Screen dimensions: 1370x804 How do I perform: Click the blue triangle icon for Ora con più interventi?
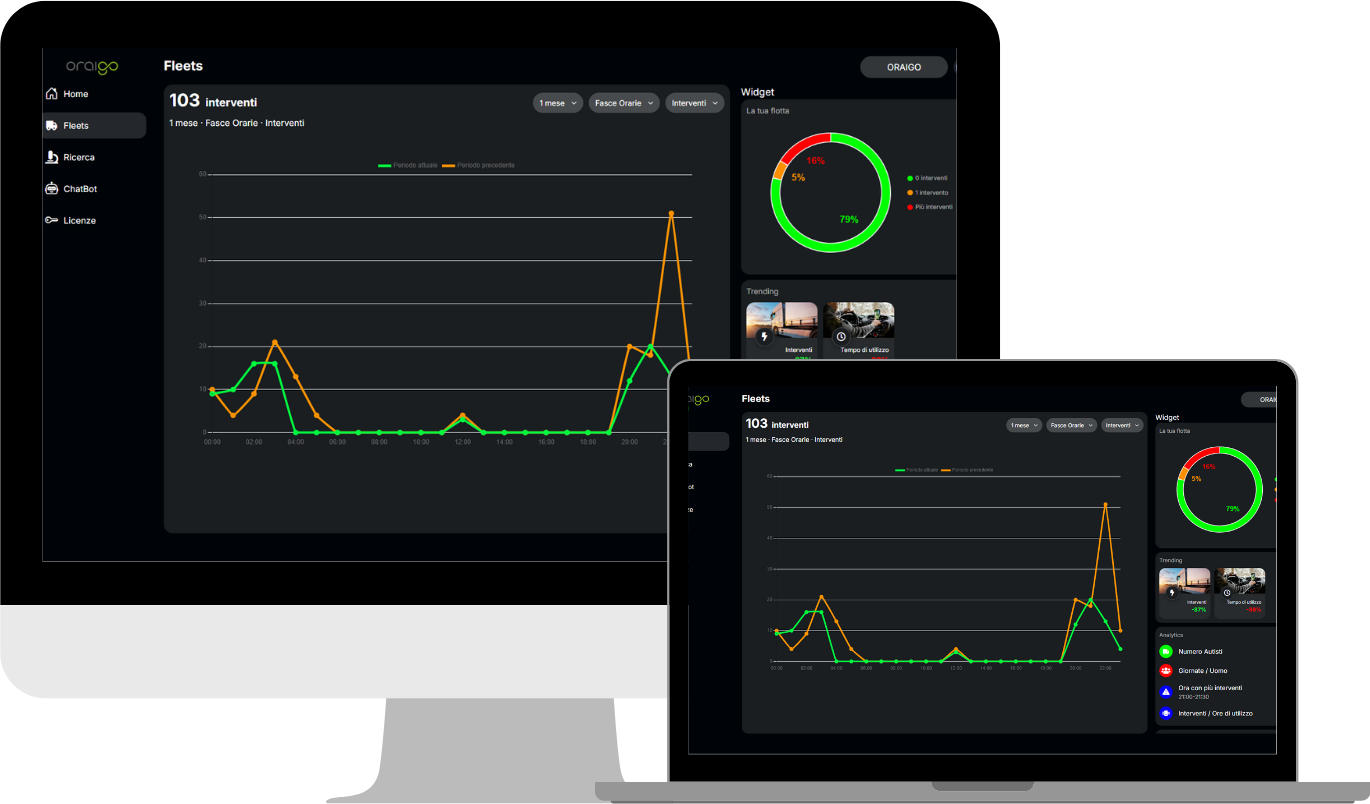tap(1166, 692)
